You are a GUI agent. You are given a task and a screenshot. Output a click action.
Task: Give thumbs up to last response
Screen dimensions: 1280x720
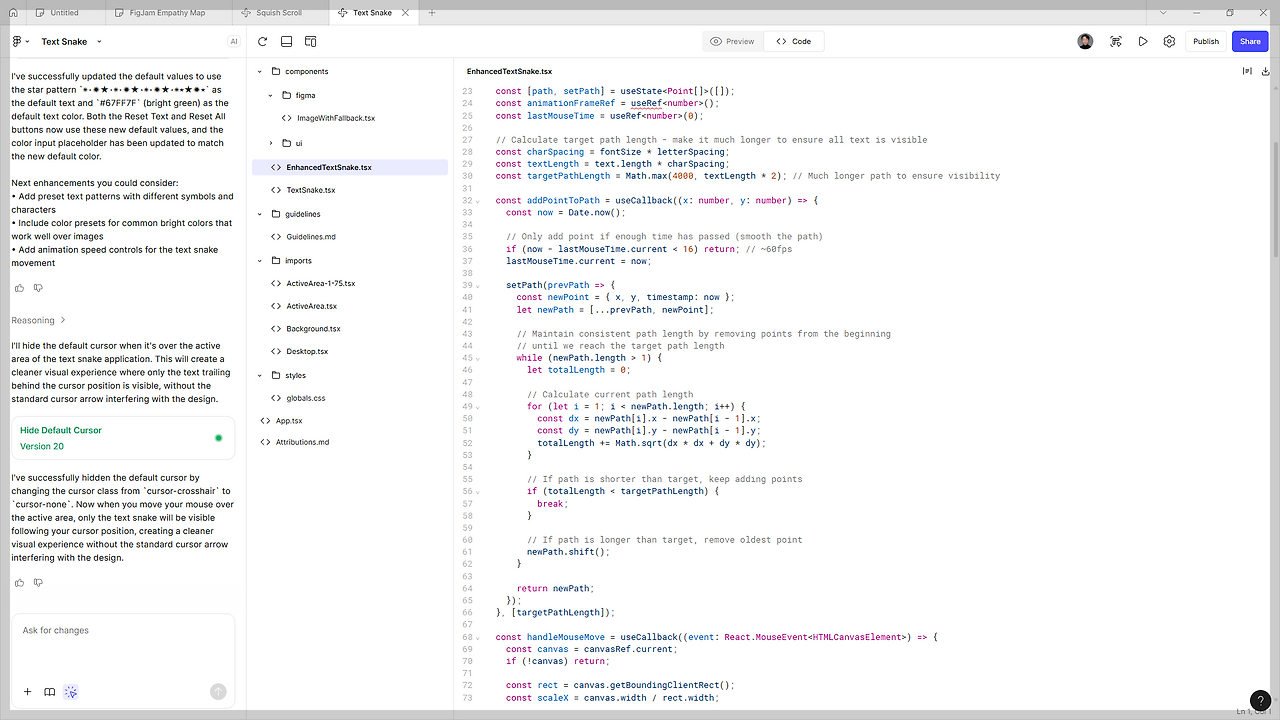coord(19,582)
